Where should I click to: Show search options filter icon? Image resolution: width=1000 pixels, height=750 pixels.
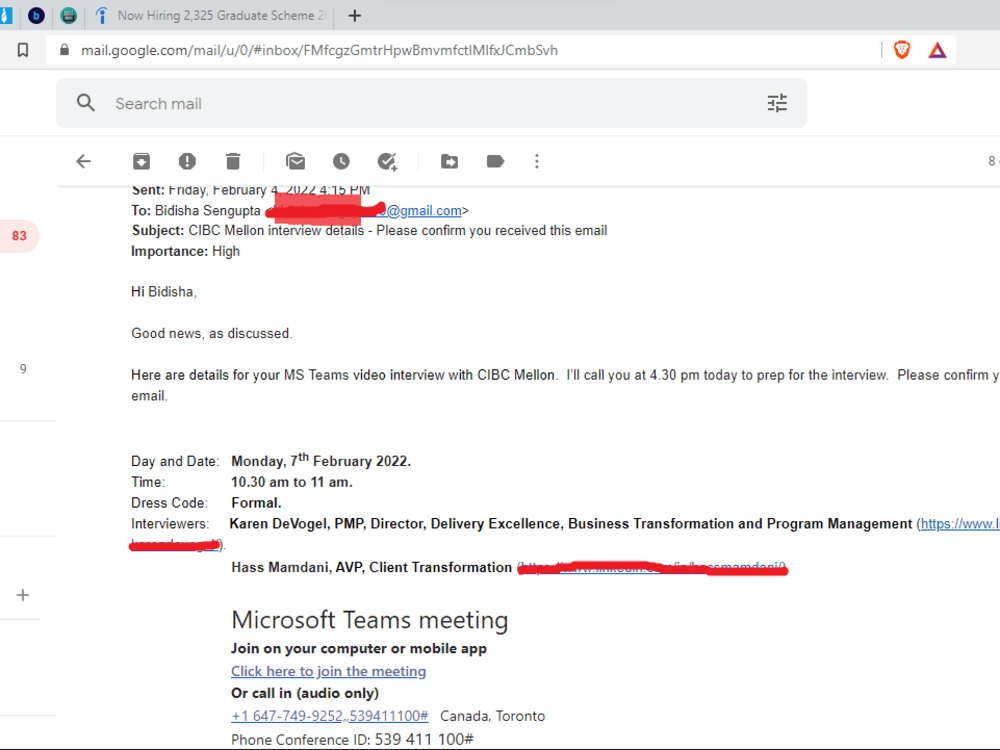[777, 103]
